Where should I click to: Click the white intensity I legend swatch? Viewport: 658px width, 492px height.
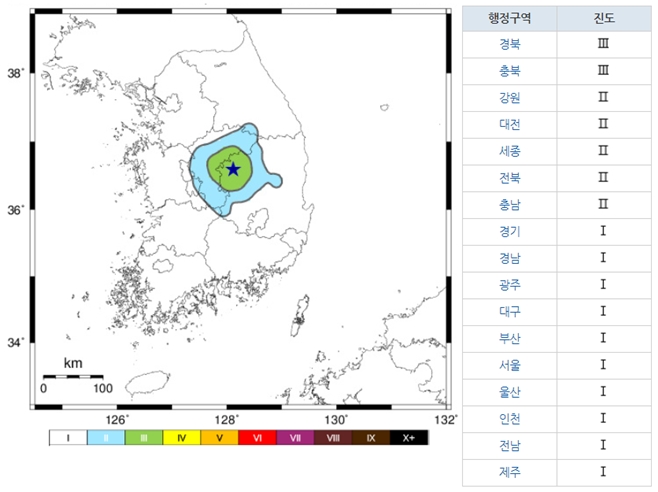tap(68, 437)
